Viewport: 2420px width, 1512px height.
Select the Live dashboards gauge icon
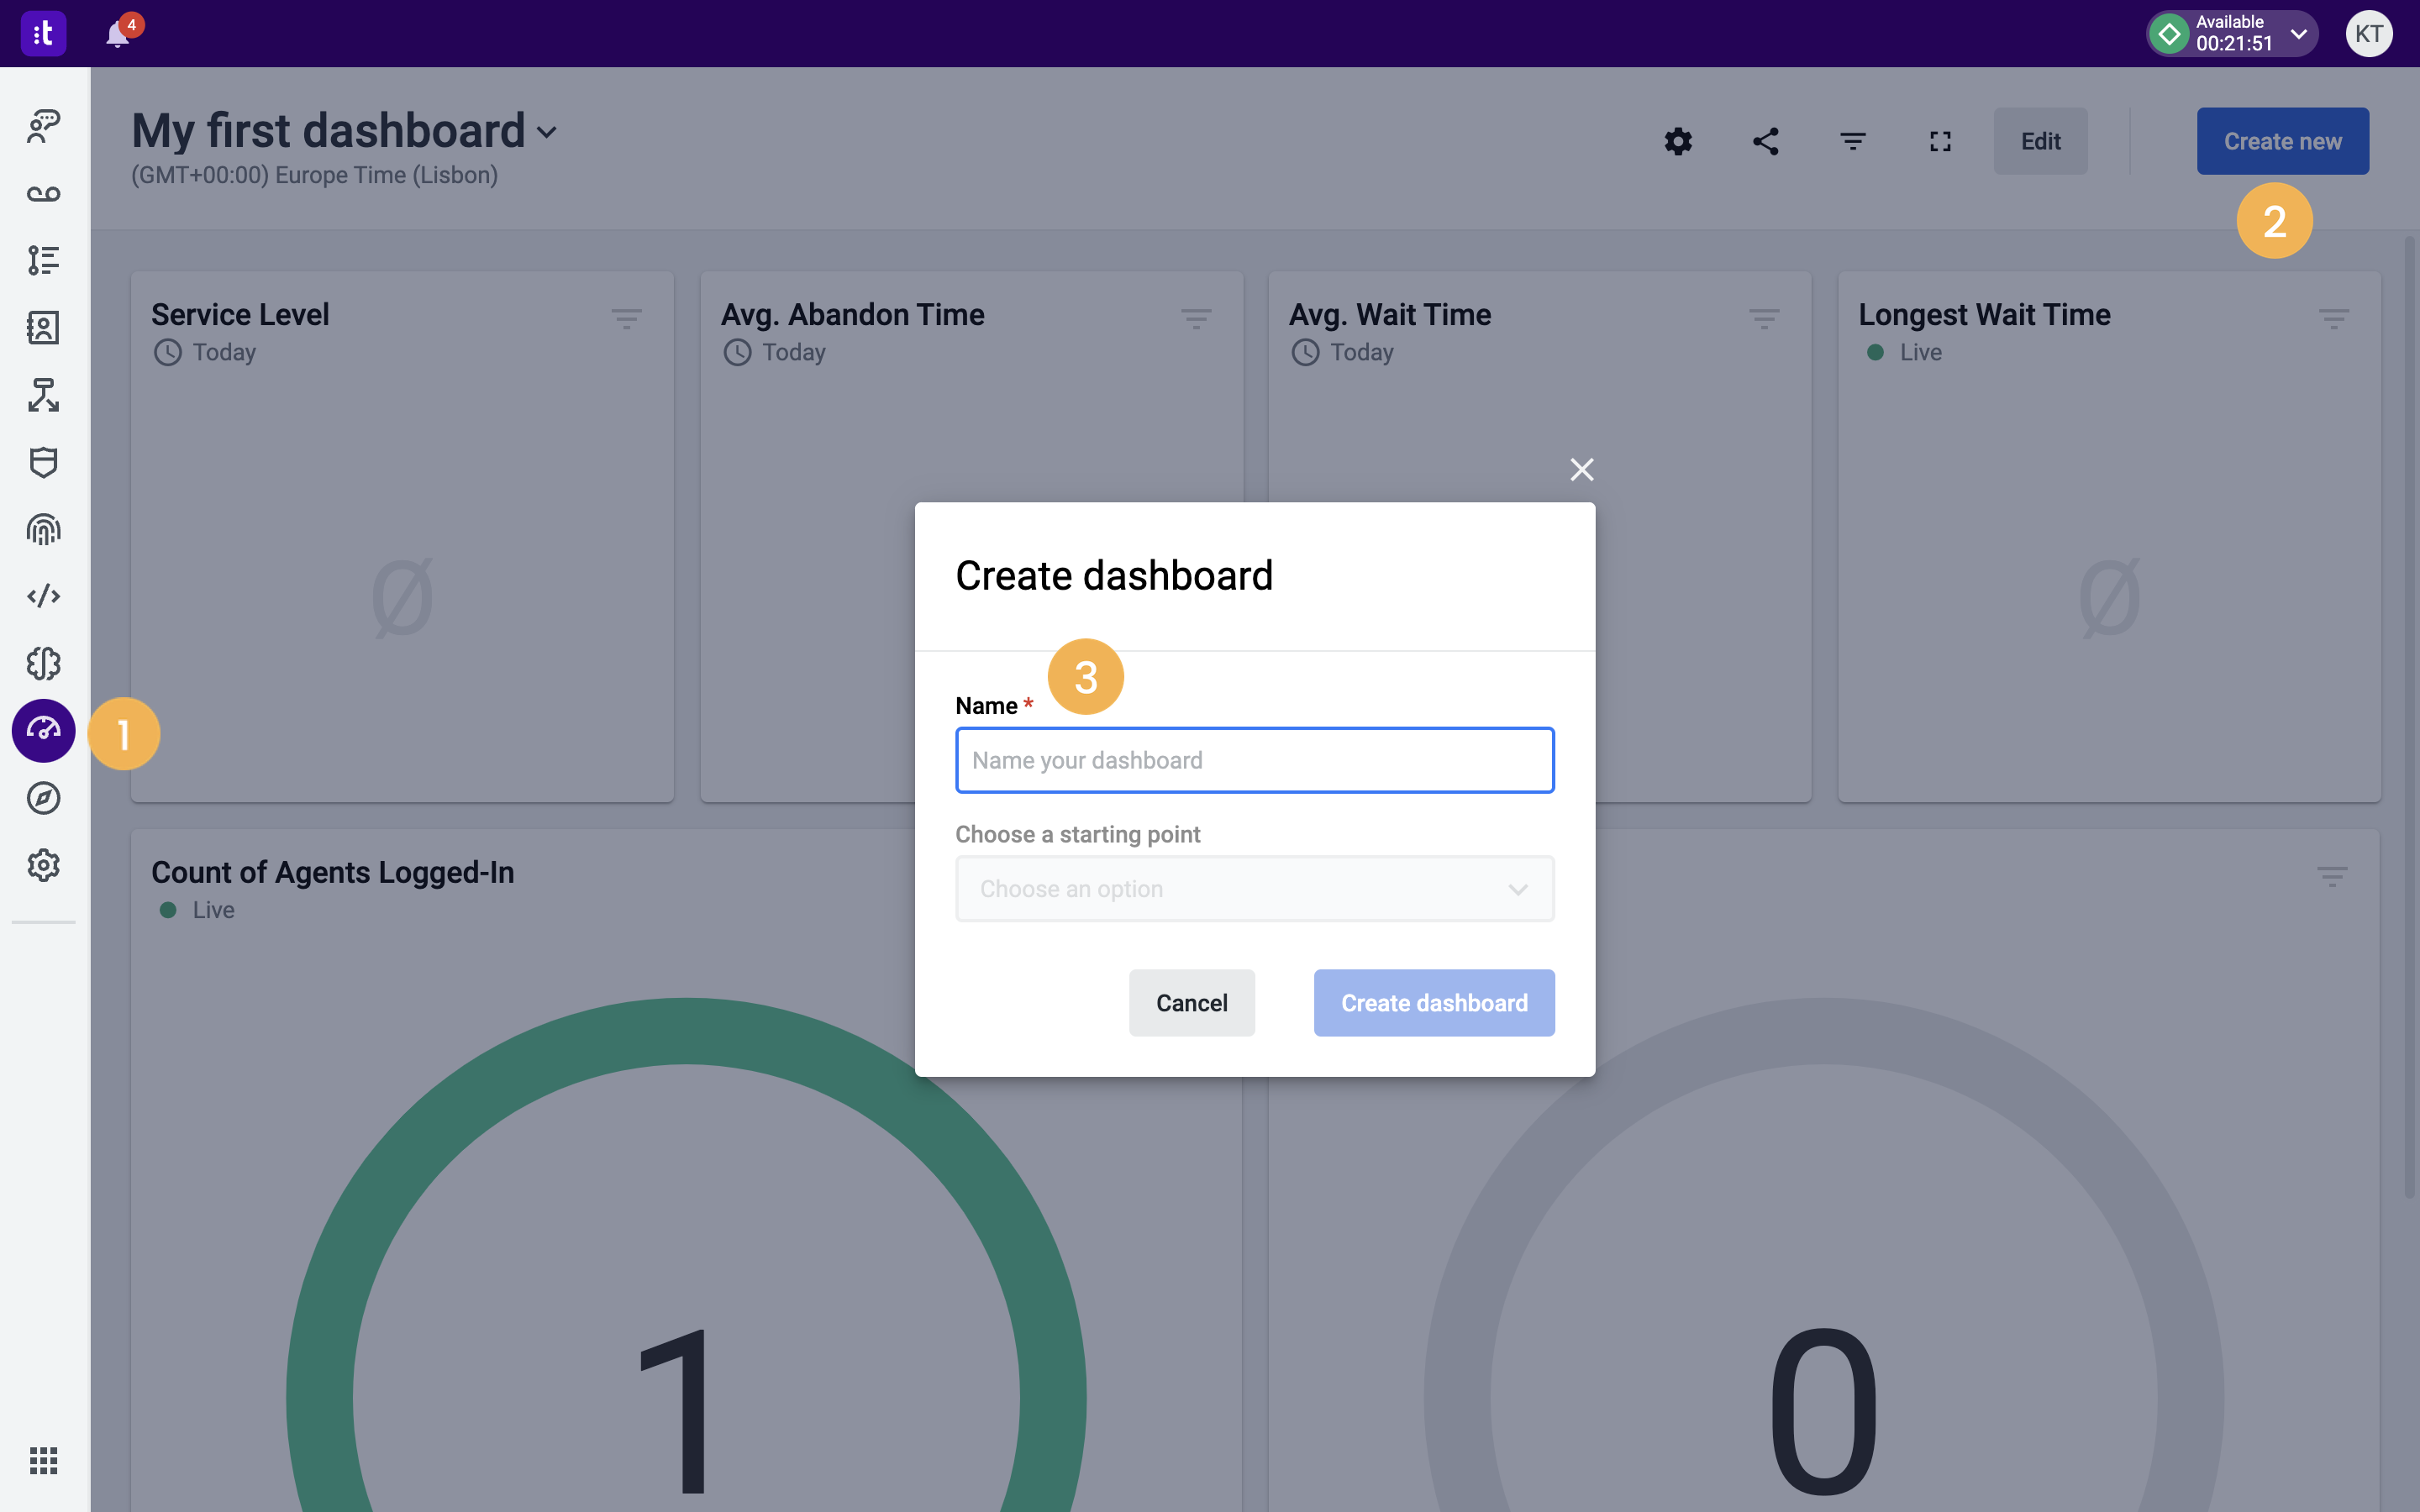pyautogui.click(x=43, y=730)
